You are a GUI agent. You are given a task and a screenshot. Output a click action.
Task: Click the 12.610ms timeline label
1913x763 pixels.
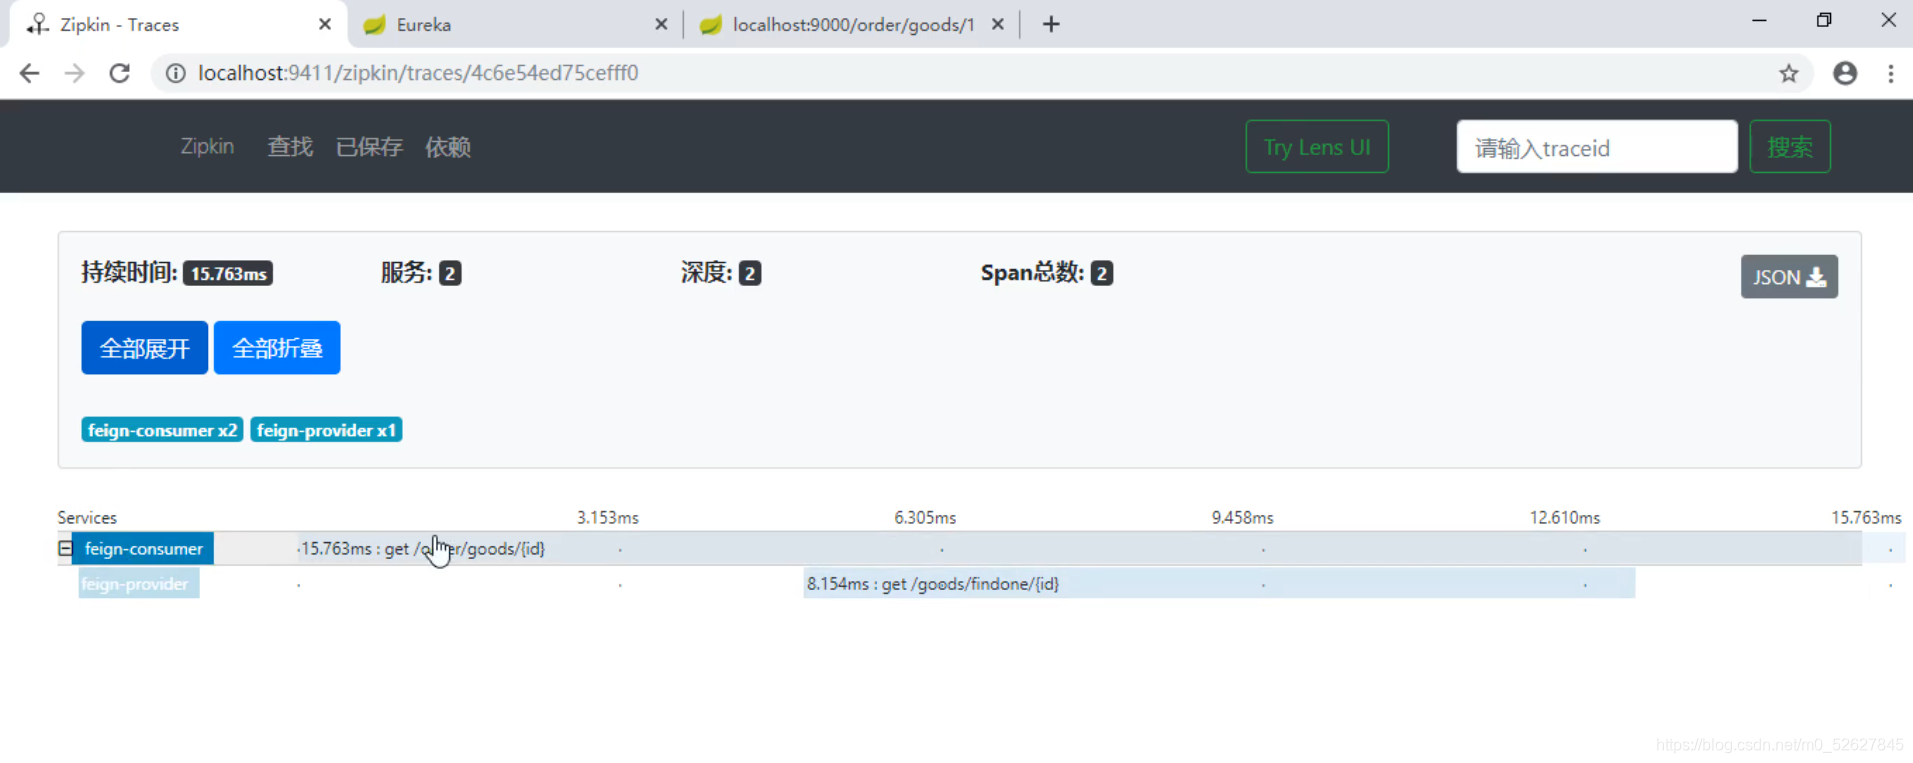tap(1565, 517)
